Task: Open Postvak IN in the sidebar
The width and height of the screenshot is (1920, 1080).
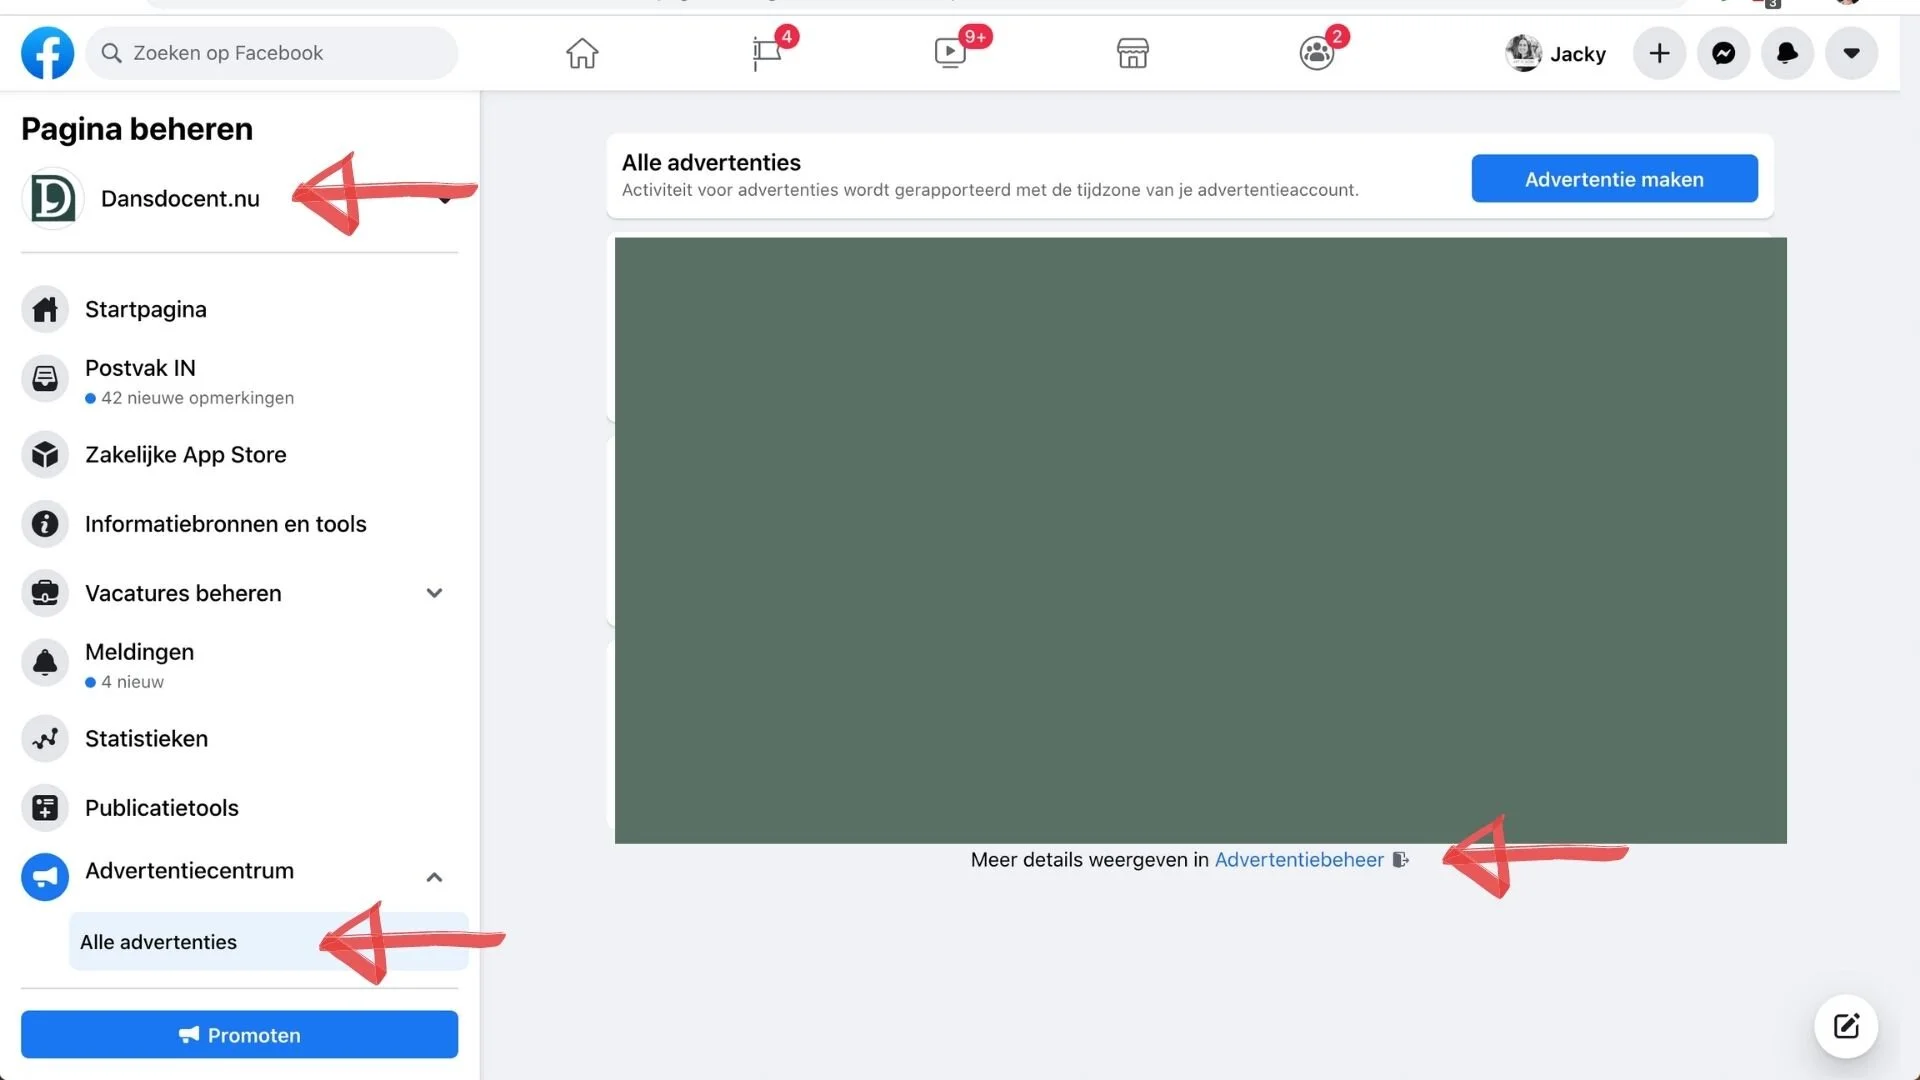Action: (x=140, y=369)
